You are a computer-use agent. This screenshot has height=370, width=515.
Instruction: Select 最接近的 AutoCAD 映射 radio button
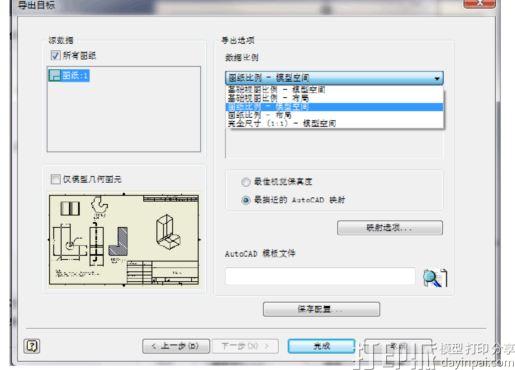[x=246, y=200]
